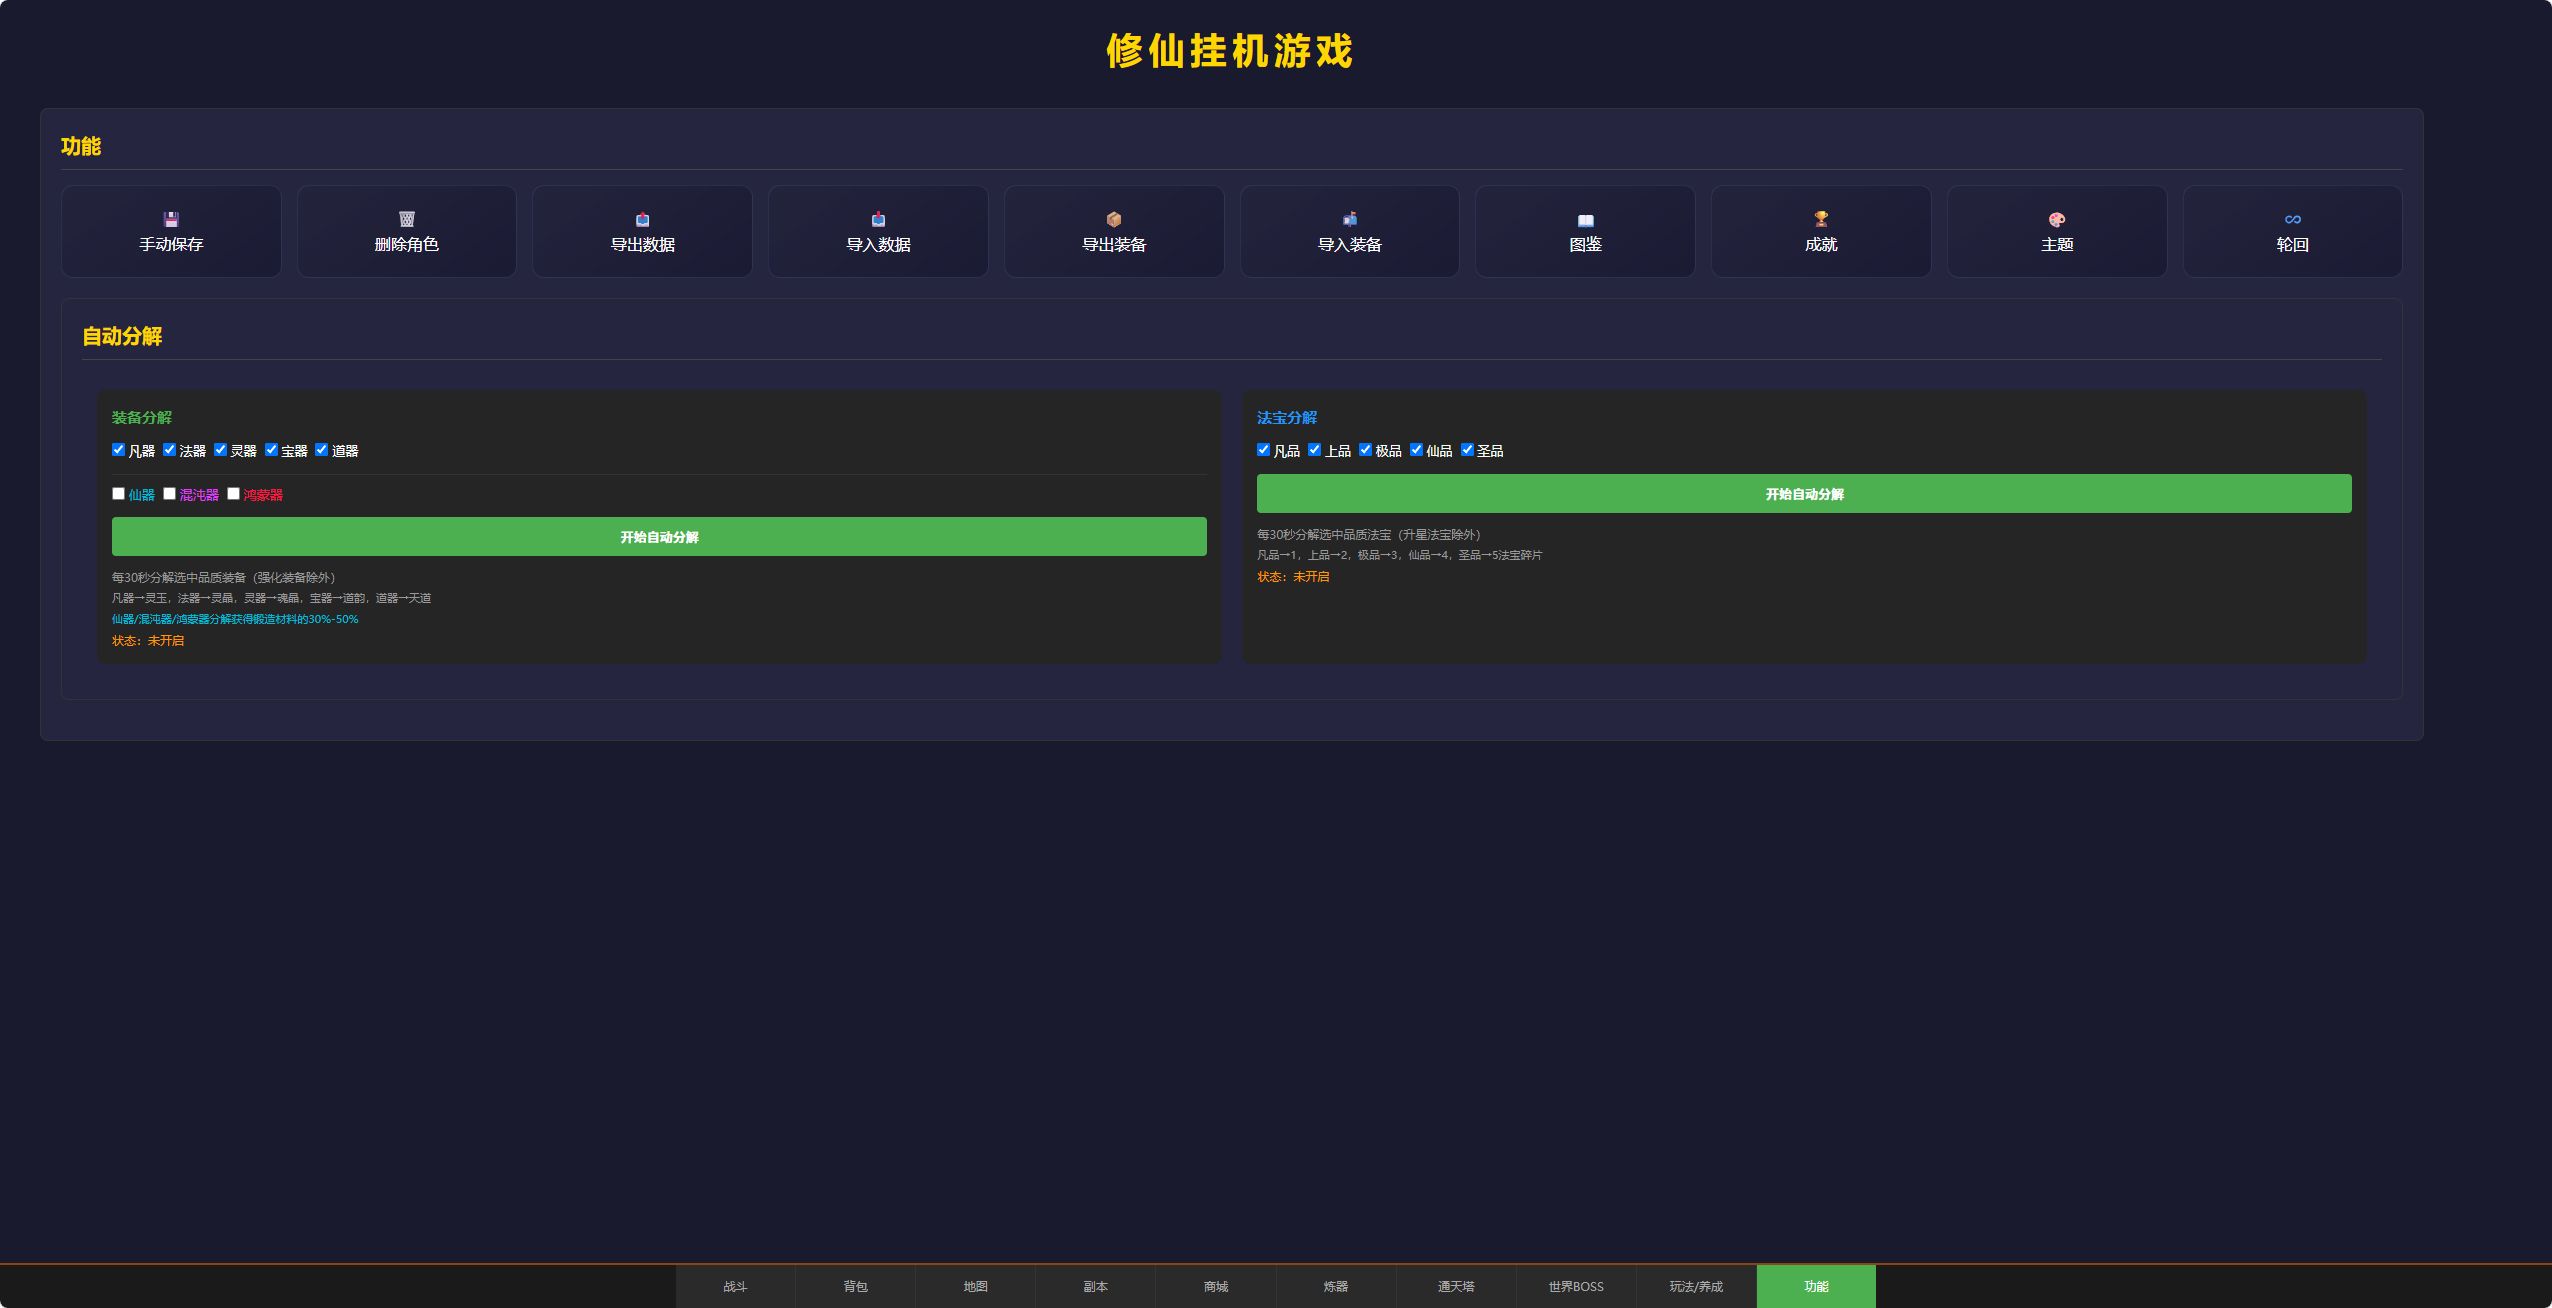The image size is (2552, 1308).
Task: Switch to the 炼器 tab
Action: coord(1336,1286)
